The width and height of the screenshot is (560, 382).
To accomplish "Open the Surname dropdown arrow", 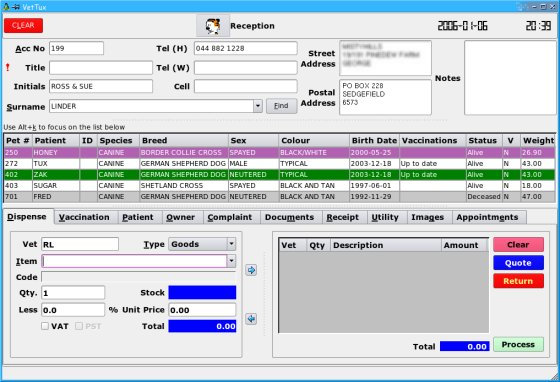I will 258,106.
